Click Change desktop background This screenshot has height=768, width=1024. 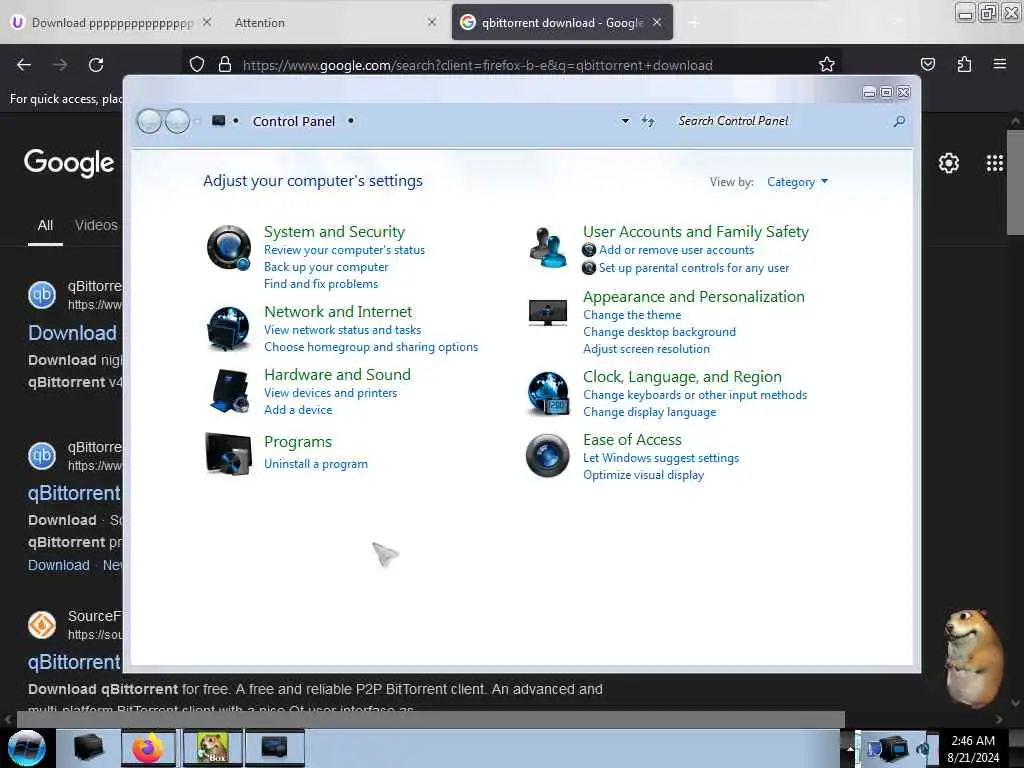click(x=659, y=332)
